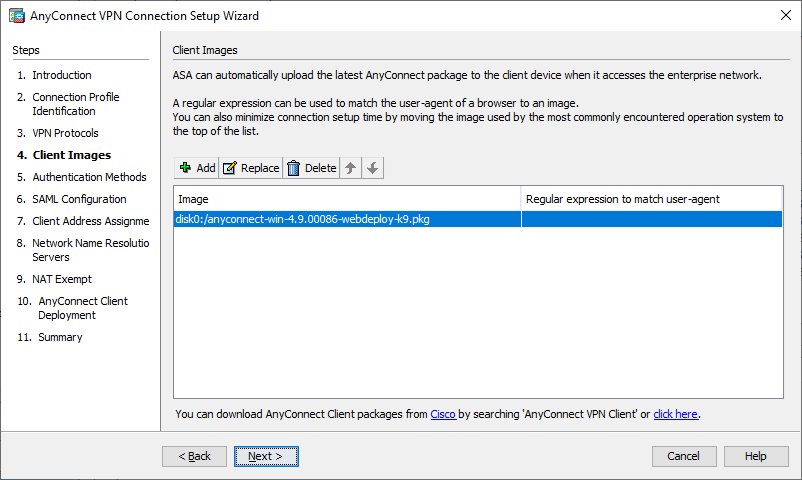Select step 1 Introduction
The height and width of the screenshot is (480, 802).
pyautogui.click(x=54, y=75)
